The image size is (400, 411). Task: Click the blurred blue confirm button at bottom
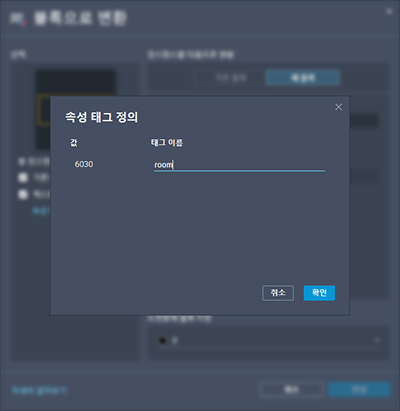click(359, 389)
